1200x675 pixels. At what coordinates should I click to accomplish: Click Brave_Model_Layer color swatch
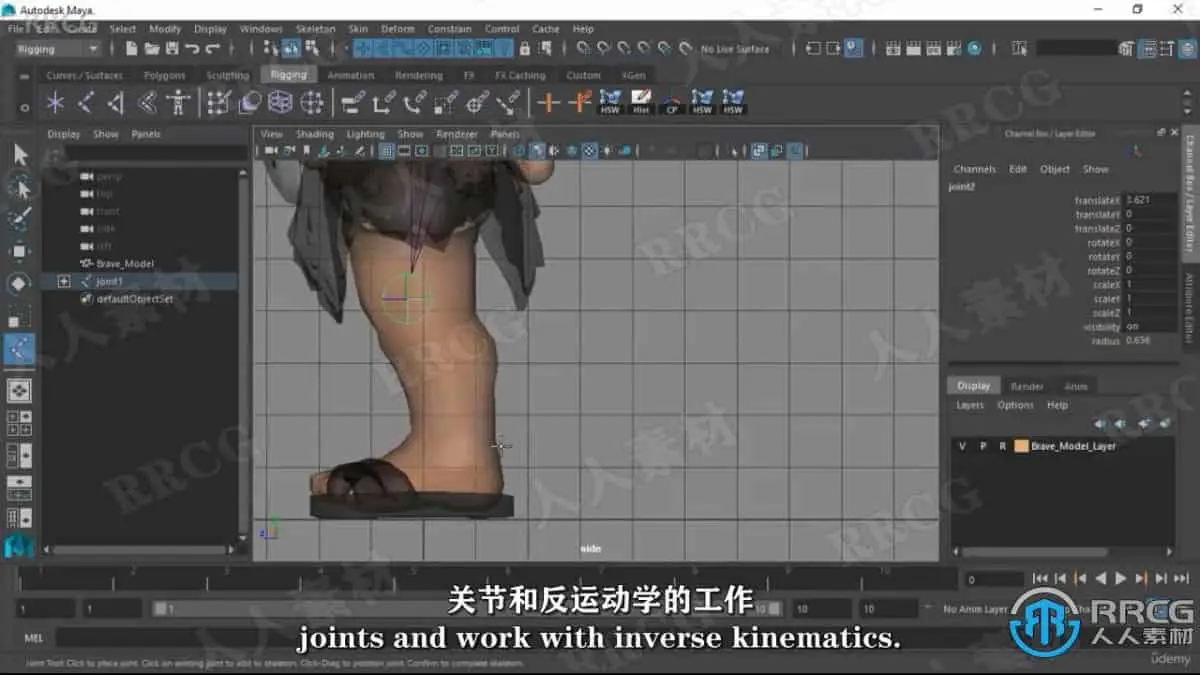(x=1021, y=446)
